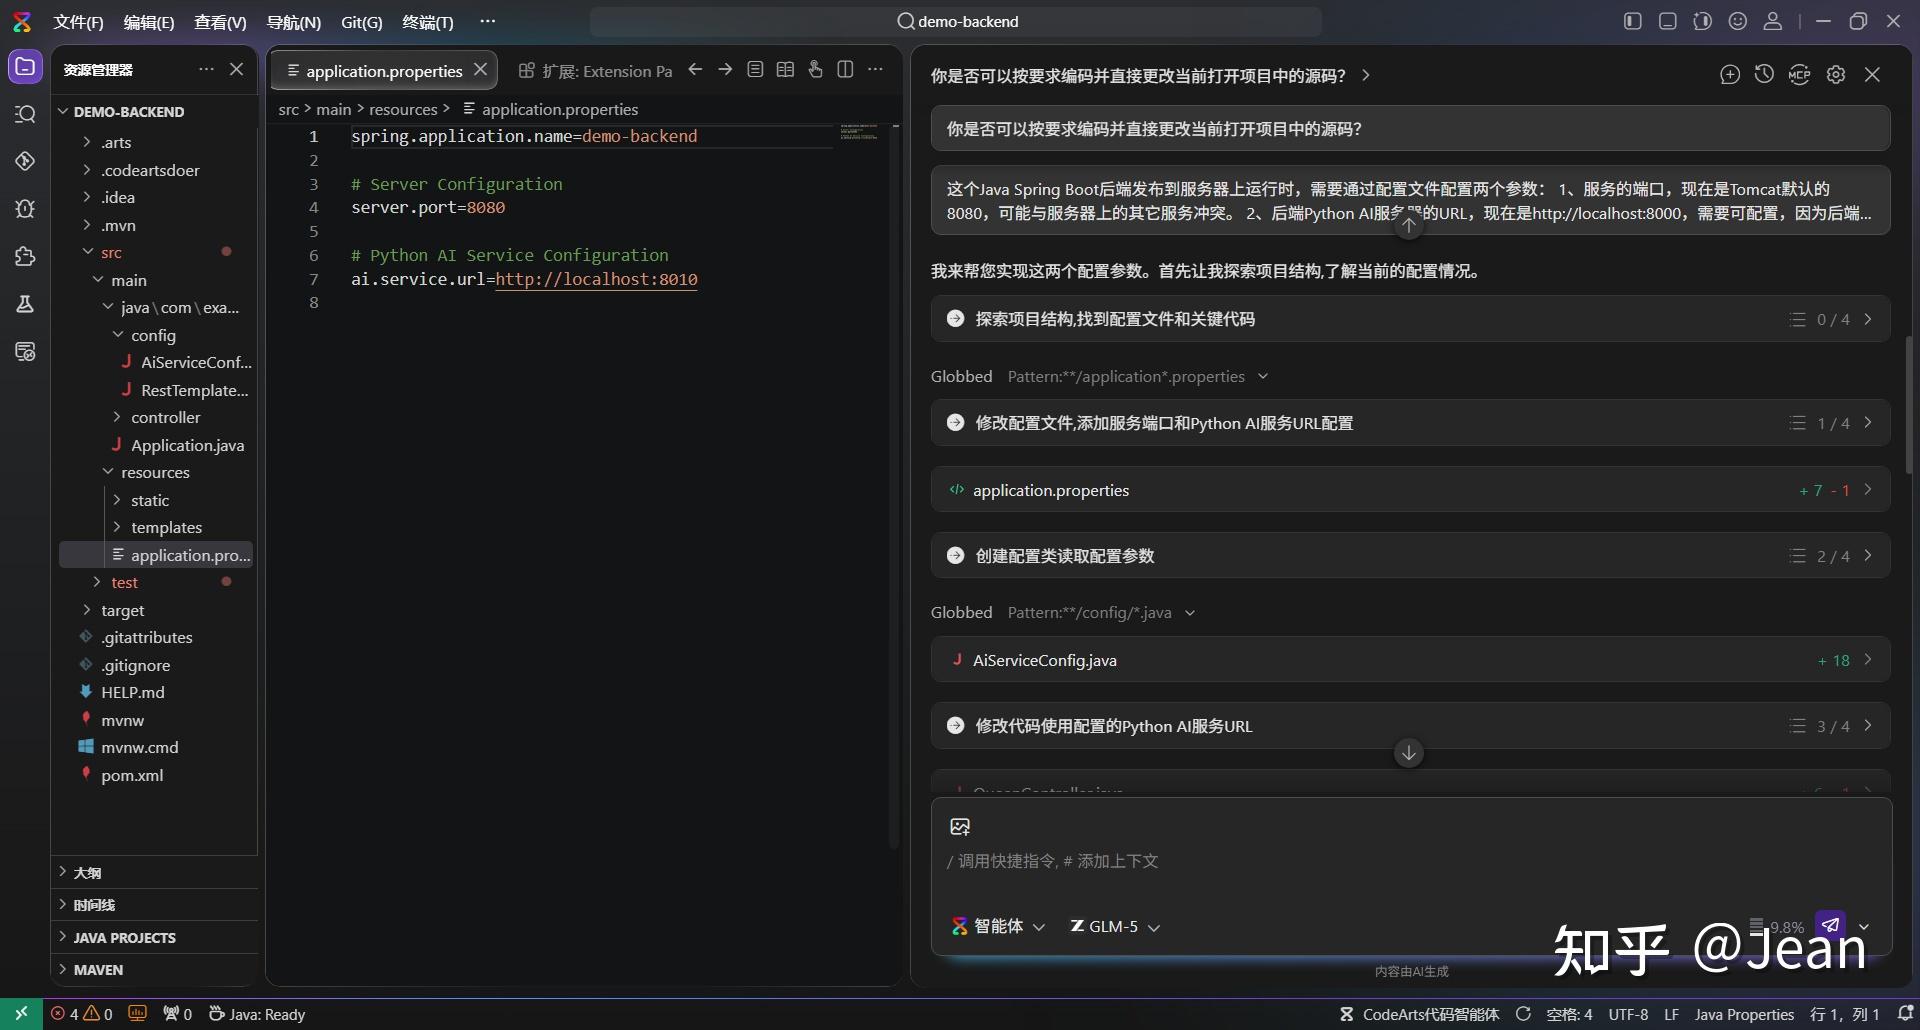Image resolution: width=1920 pixels, height=1030 pixels.
Task: Click the send message button
Action: point(1831,925)
